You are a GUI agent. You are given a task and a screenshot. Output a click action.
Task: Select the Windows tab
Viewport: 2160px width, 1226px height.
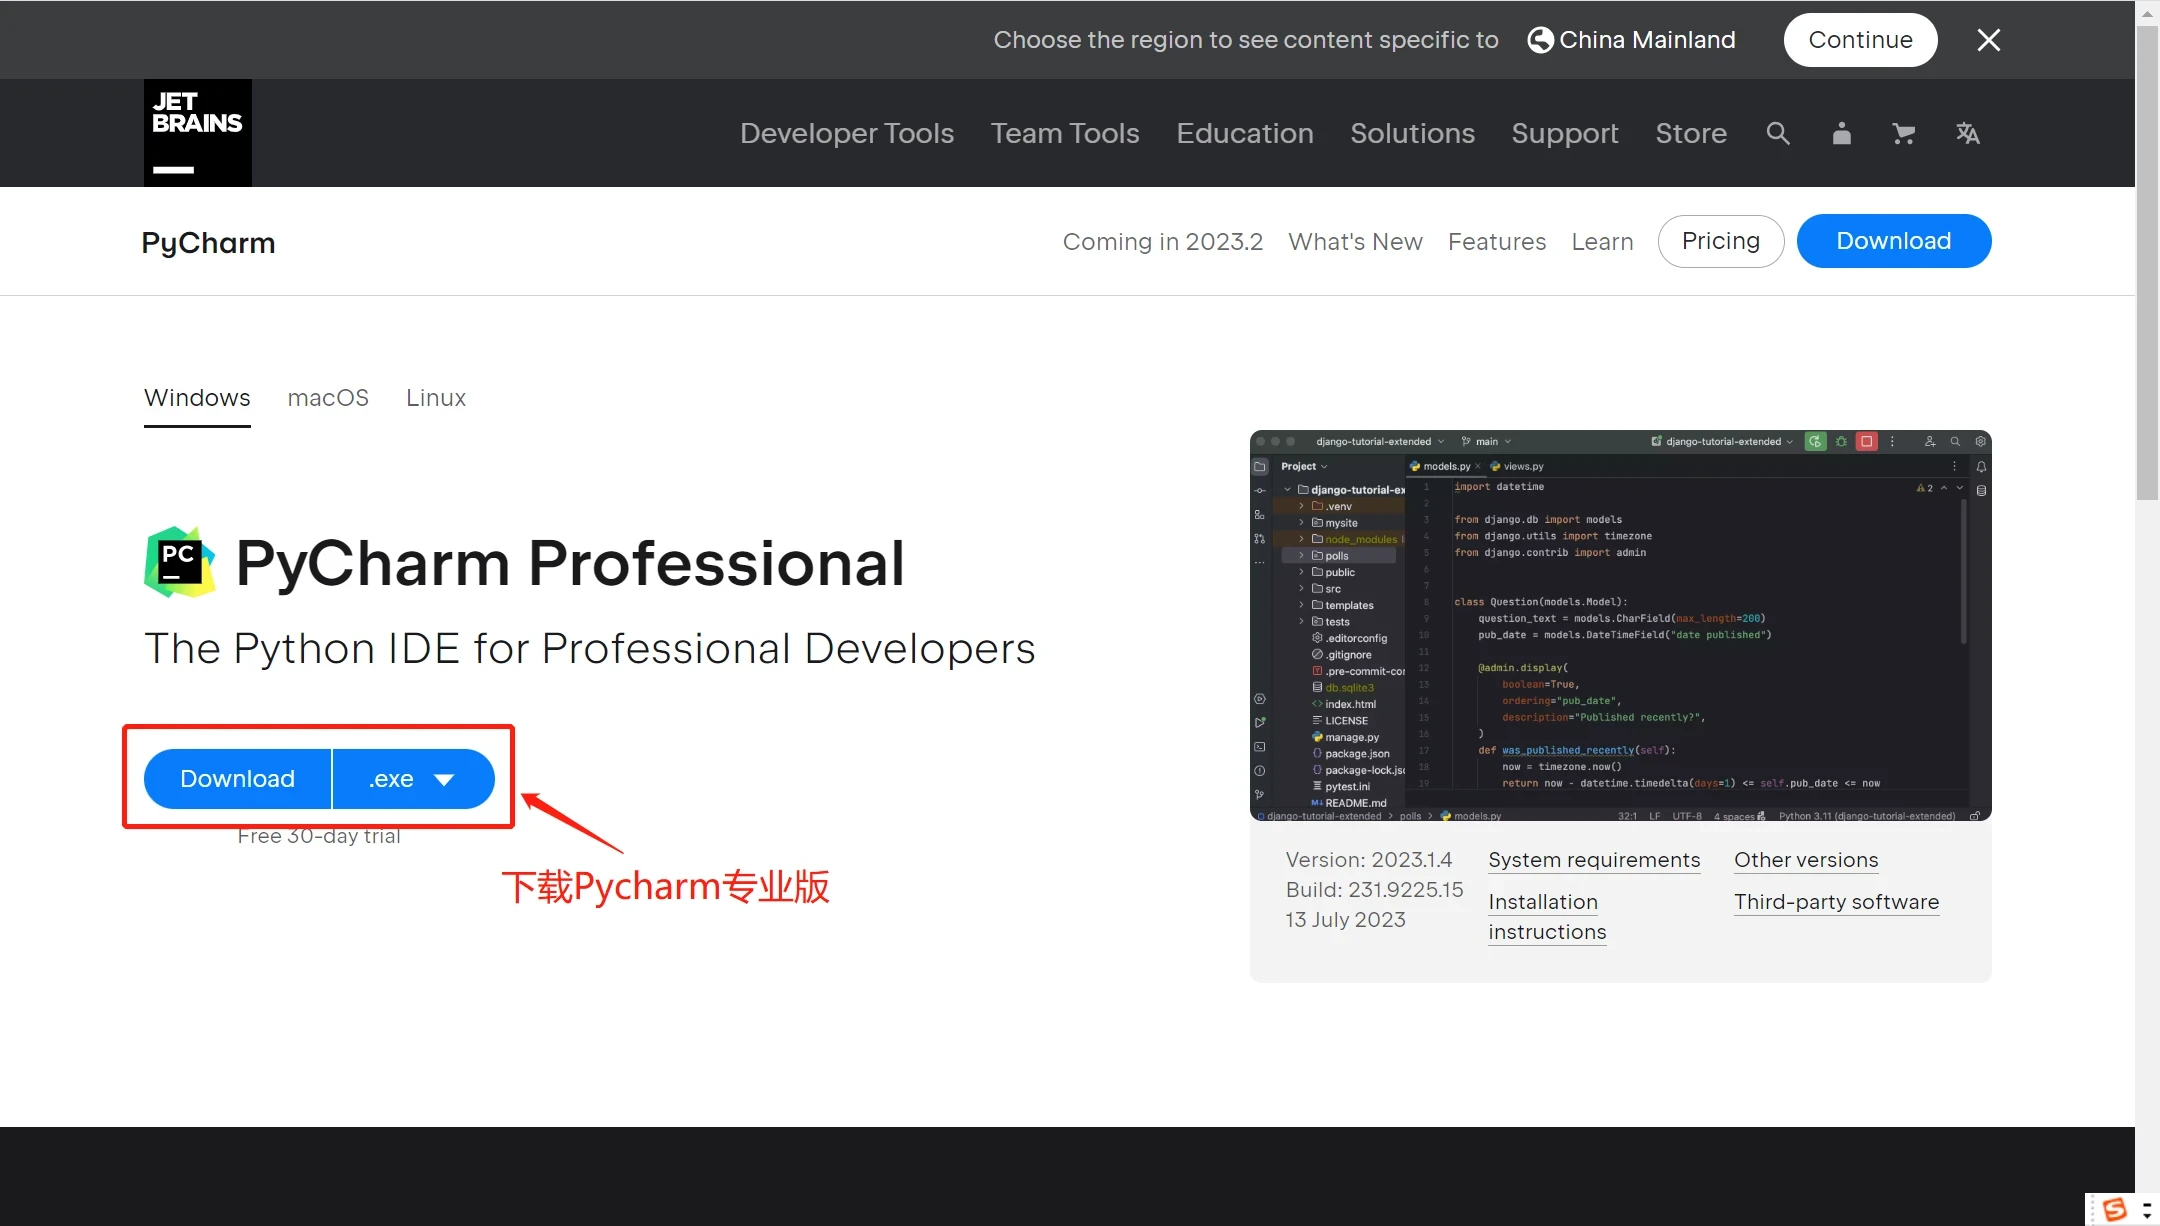pyautogui.click(x=197, y=396)
